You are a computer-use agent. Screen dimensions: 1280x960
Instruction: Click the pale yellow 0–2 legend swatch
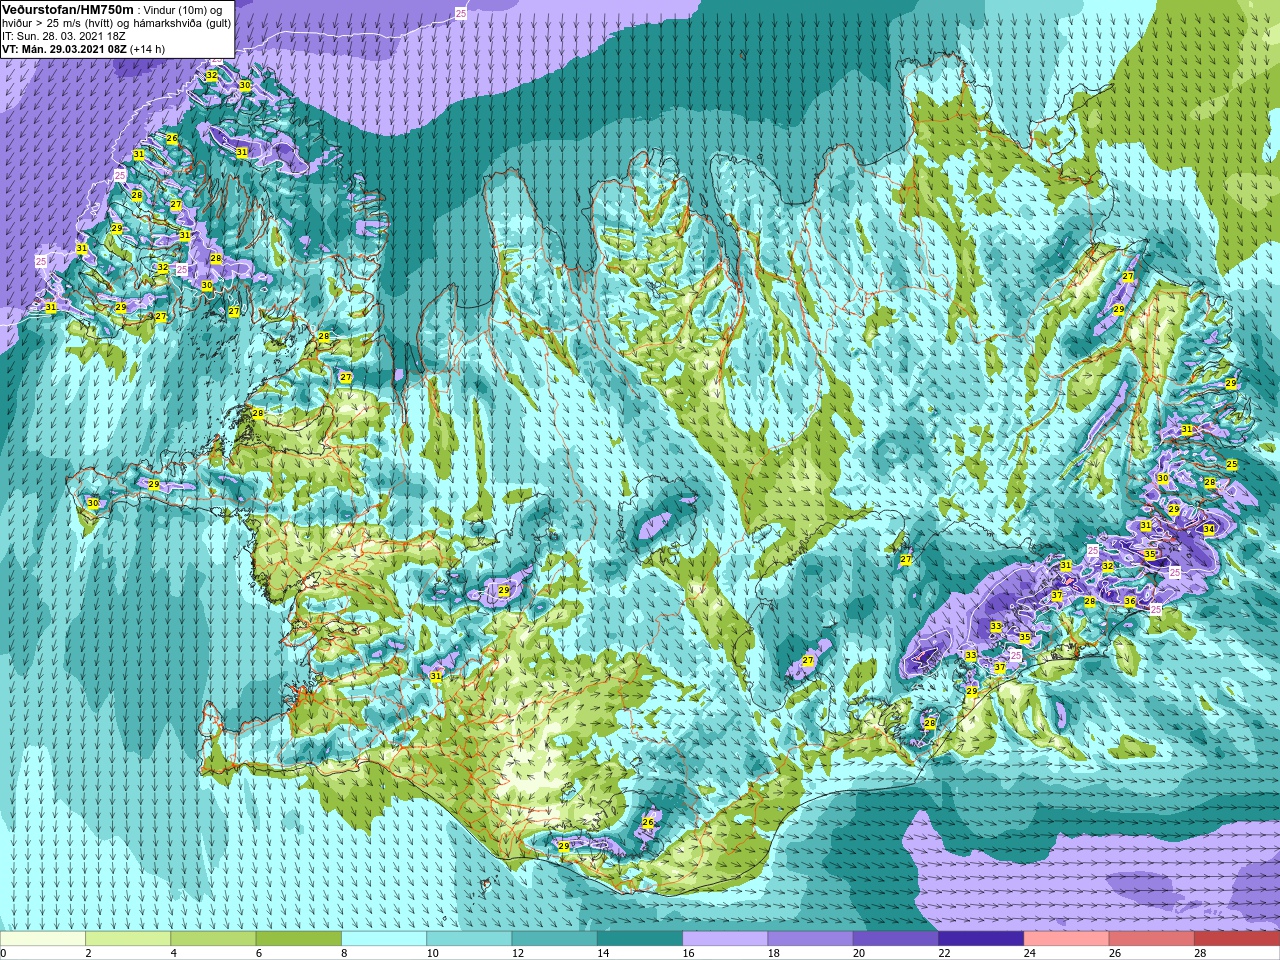pos(43,938)
